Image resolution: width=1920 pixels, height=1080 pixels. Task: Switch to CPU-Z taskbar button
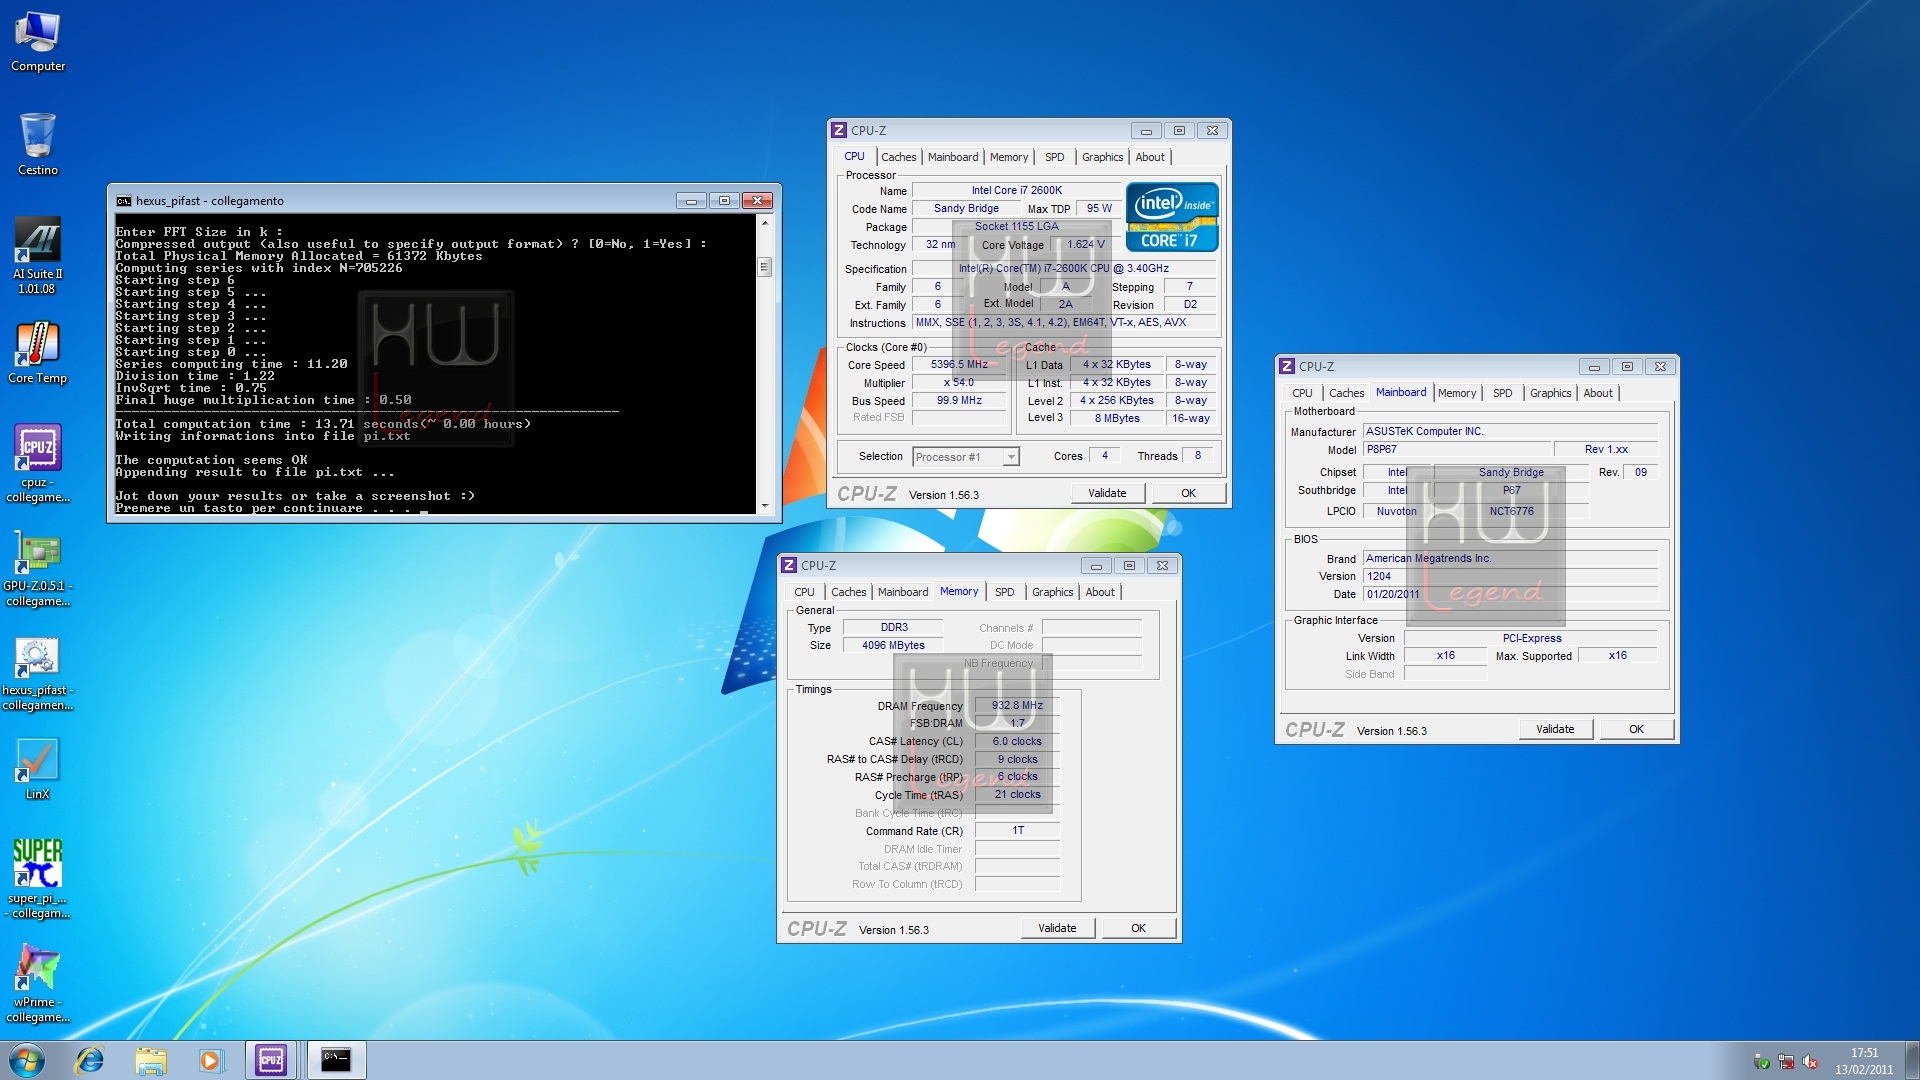point(271,1060)
